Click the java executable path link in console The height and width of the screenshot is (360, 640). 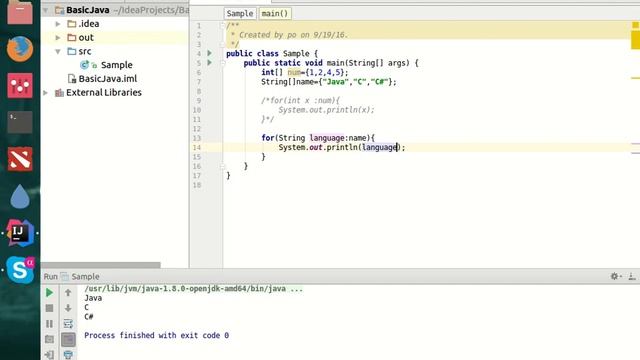pos(193,289)
